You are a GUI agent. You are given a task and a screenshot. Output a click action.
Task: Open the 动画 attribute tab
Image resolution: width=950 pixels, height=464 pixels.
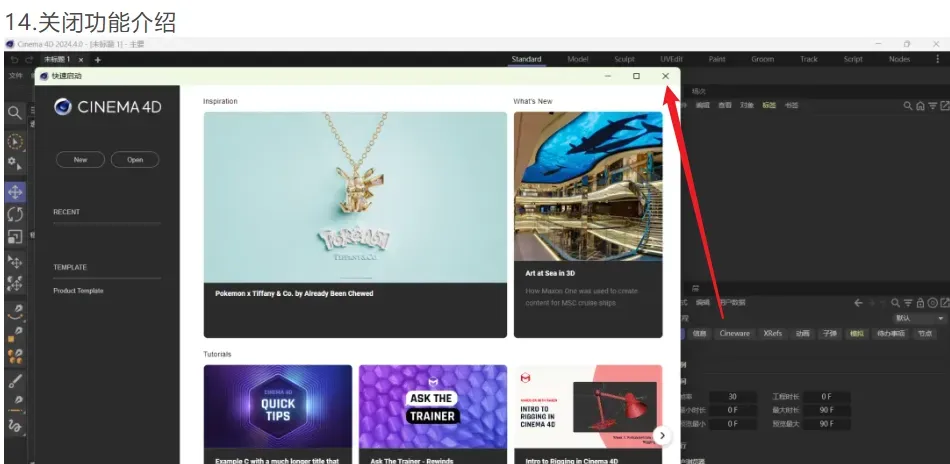pos(803,334)
